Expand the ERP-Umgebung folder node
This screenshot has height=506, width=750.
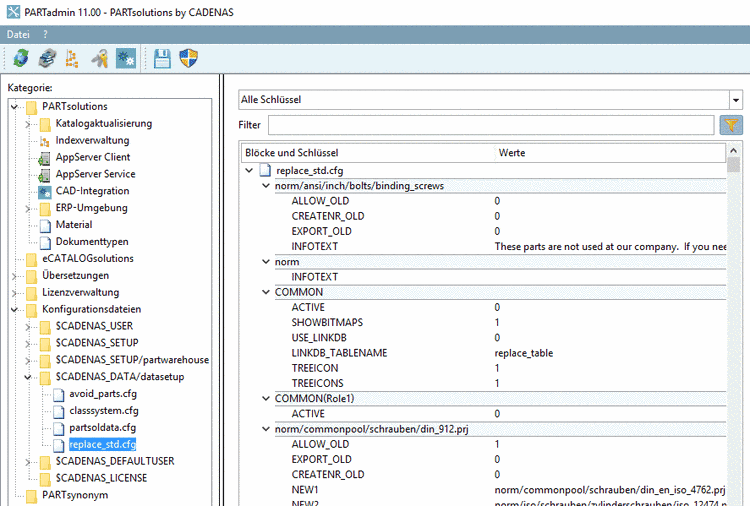click(28, 208)
